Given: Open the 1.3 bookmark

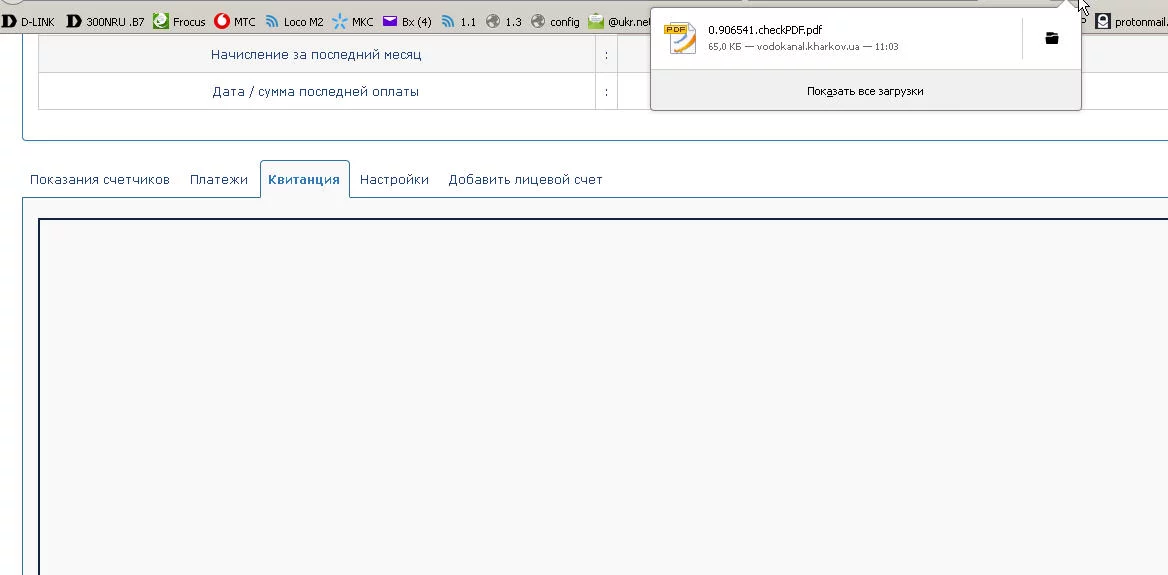Looking at the screenshot, I should coord(504,22).
